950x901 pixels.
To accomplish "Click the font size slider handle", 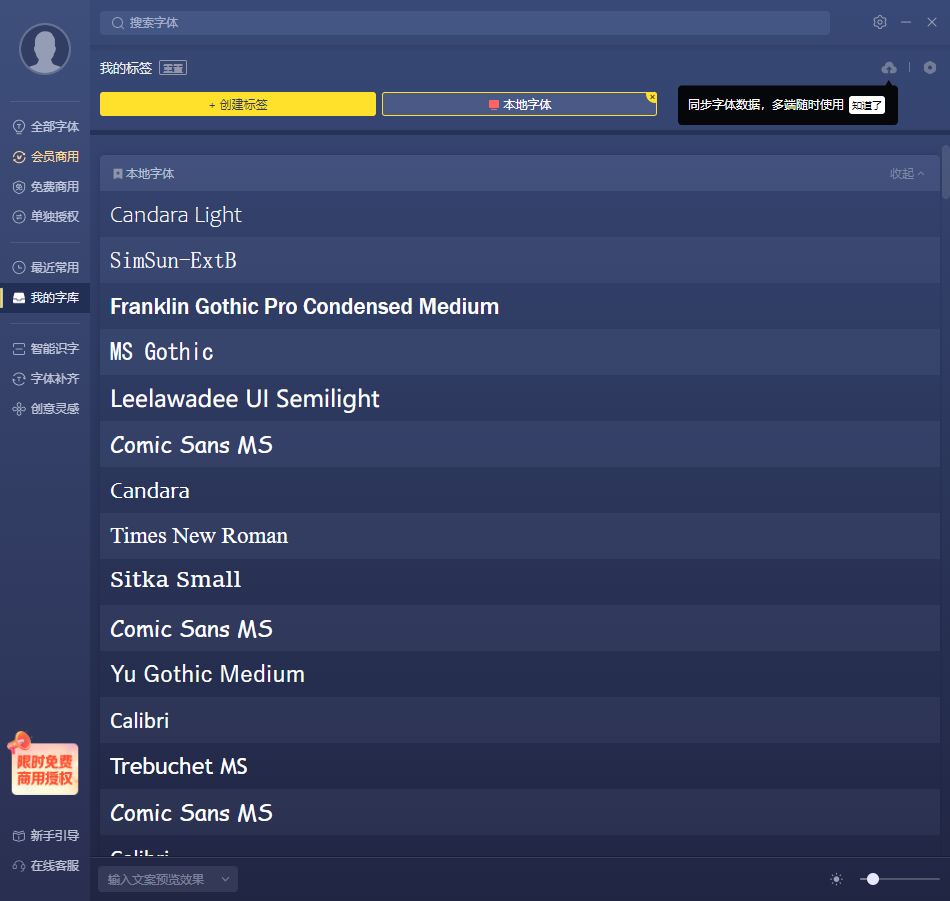I will [872, 879].
